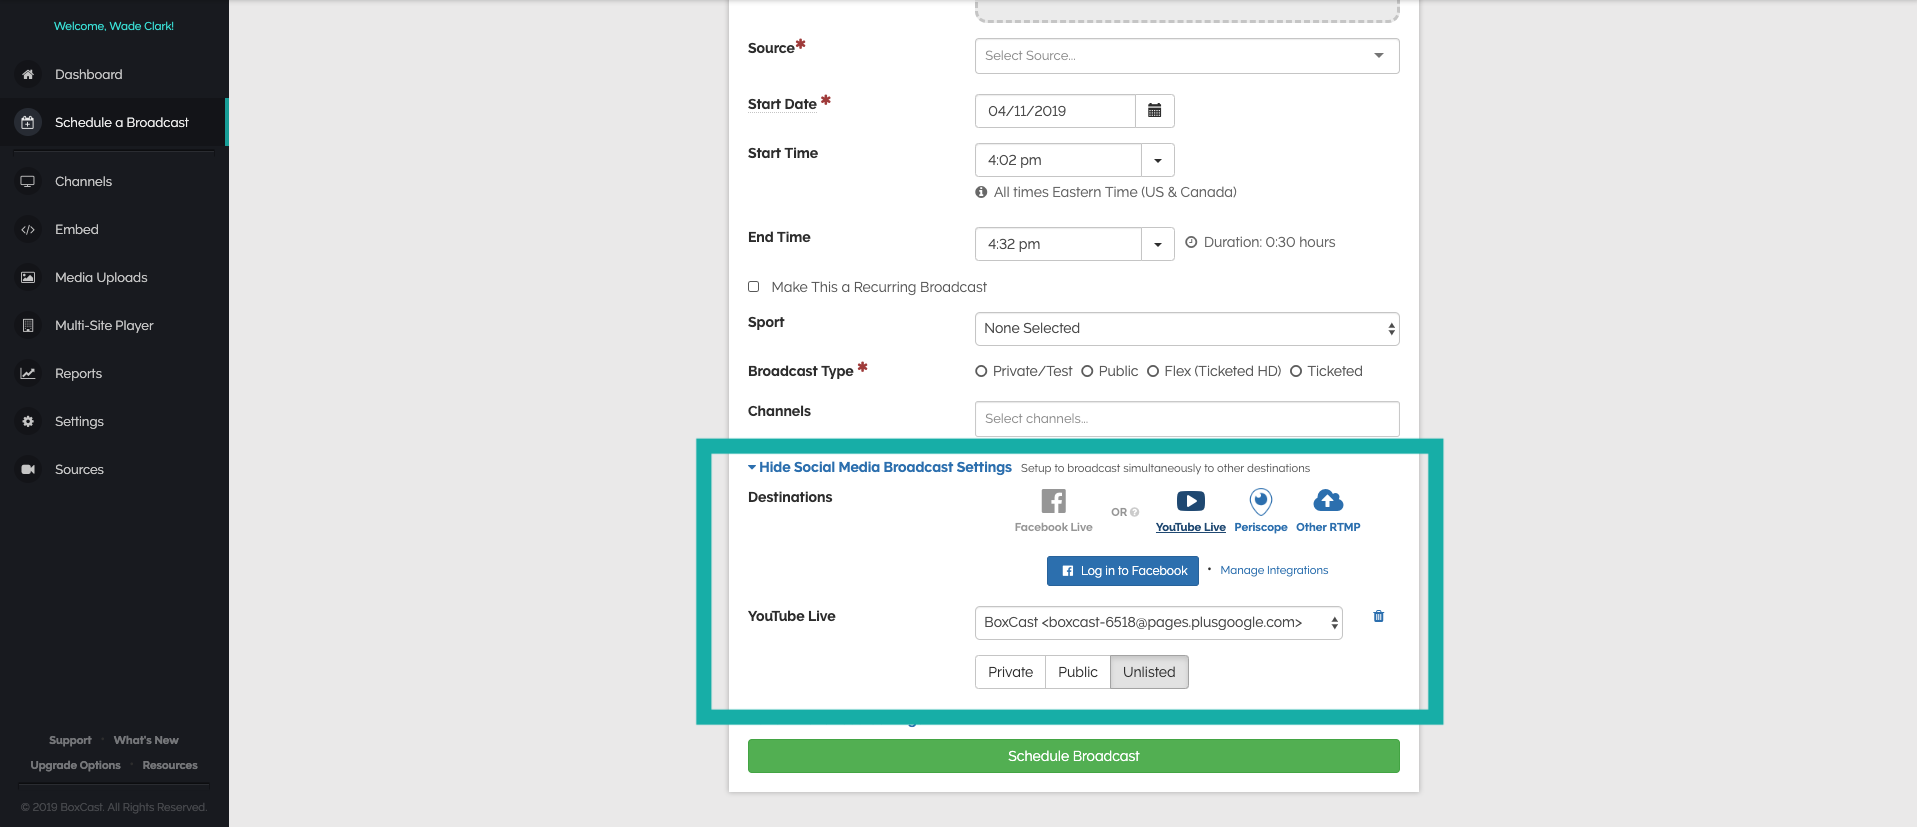The width and height of the screenshot is (1917, 827).
Task: Select the YouTube Live destination icon
Action: click(x=1190, y=501)
